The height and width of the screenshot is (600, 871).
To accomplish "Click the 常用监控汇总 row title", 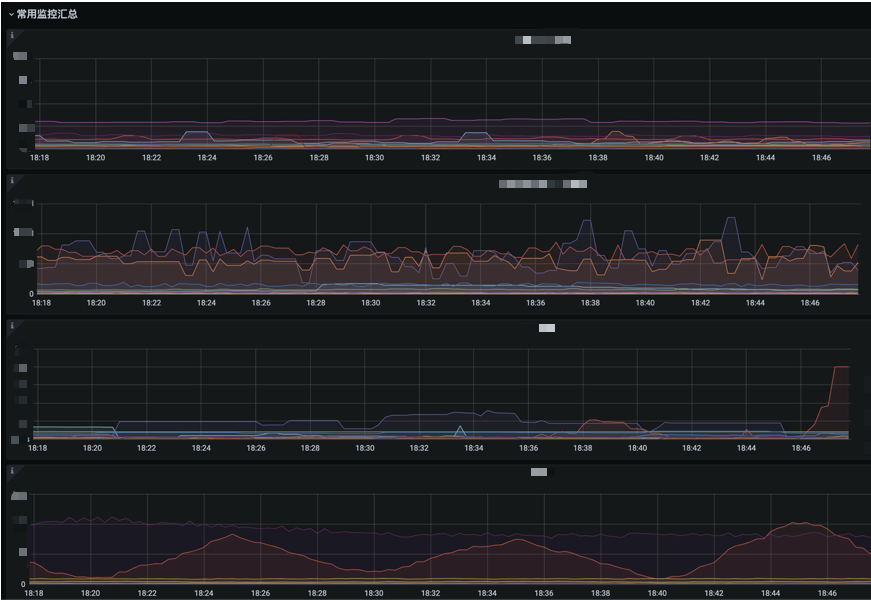I will 46,15.
